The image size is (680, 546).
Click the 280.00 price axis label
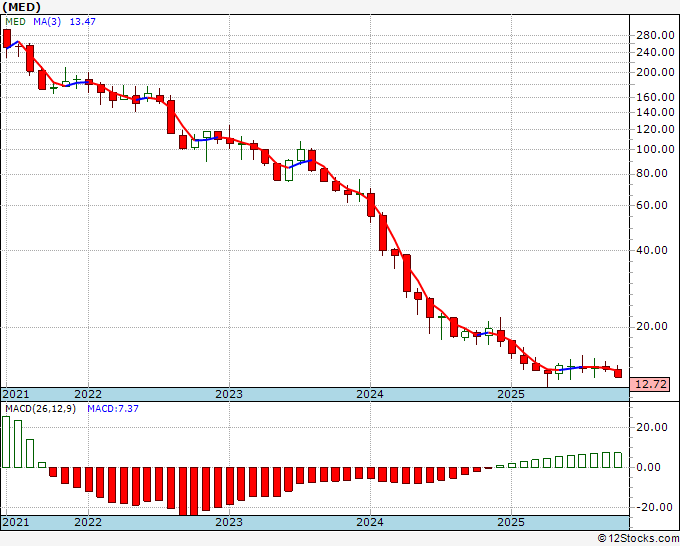coord(655,36)
